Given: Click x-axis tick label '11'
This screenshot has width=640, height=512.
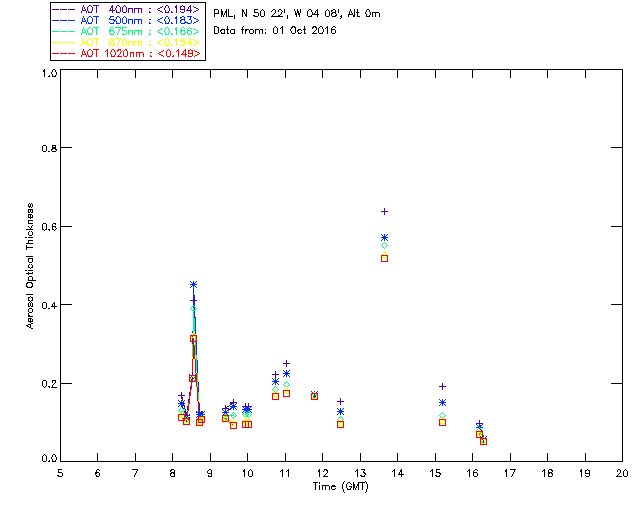Looking at the screenshot, I should (285, 473).
